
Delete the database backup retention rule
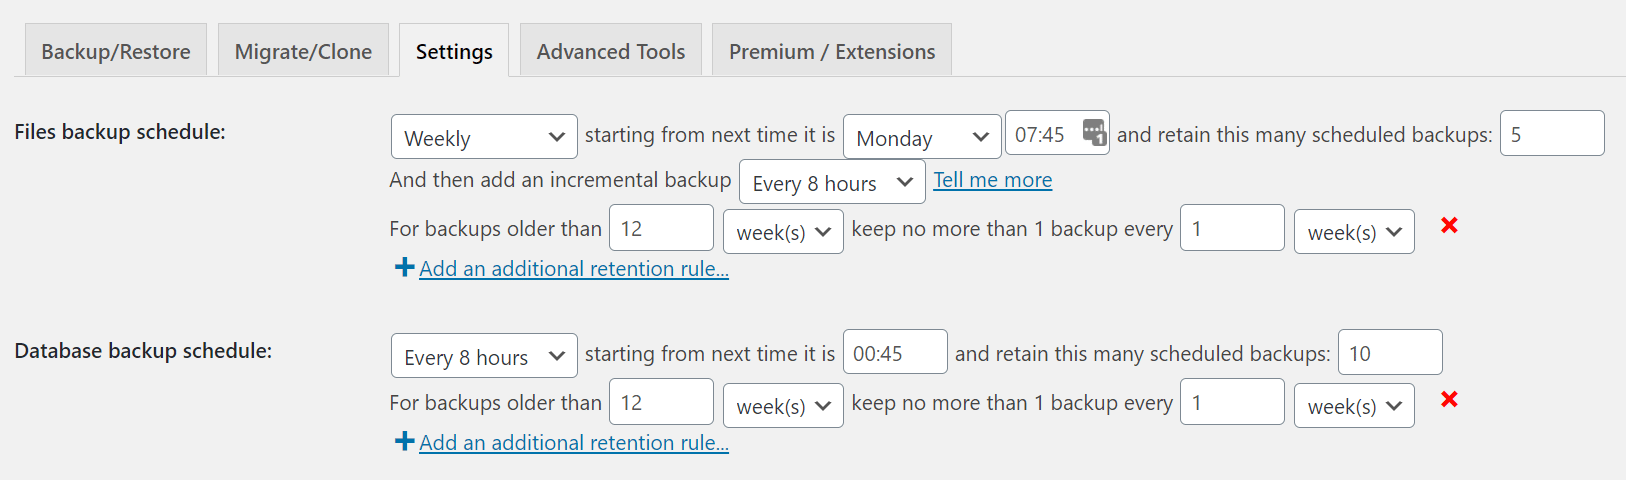(1449, 400)
